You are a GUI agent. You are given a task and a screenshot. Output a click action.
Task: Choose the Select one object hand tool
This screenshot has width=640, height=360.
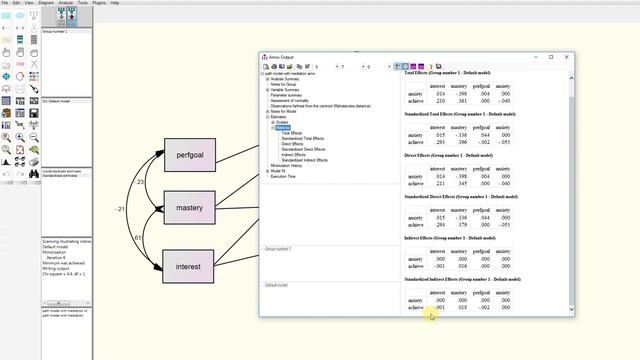tap(6, 52)
